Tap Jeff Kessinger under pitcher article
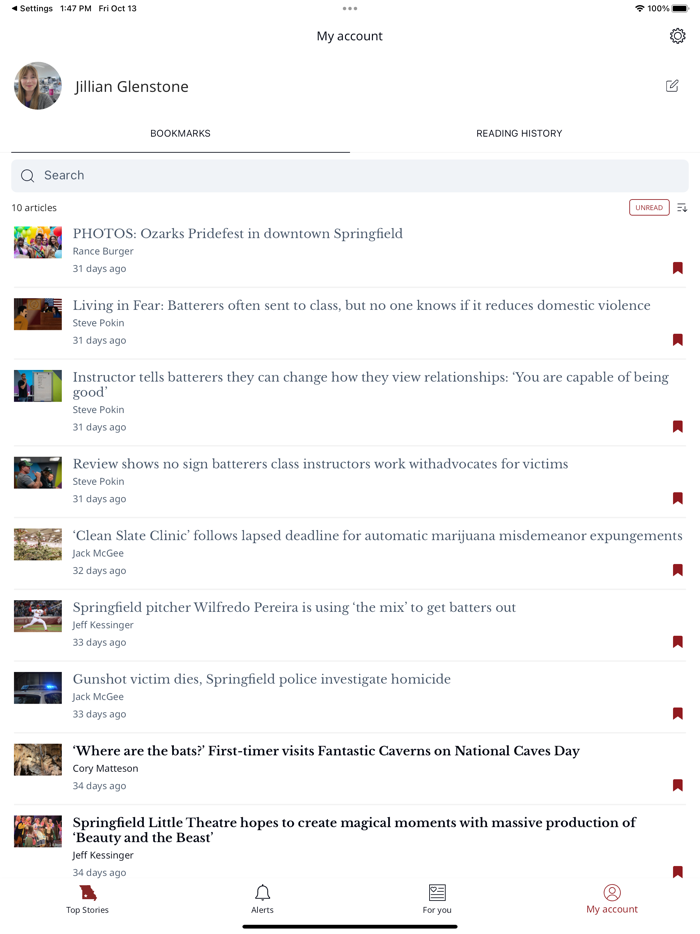 pyautogui.click(x=103, y=625)
